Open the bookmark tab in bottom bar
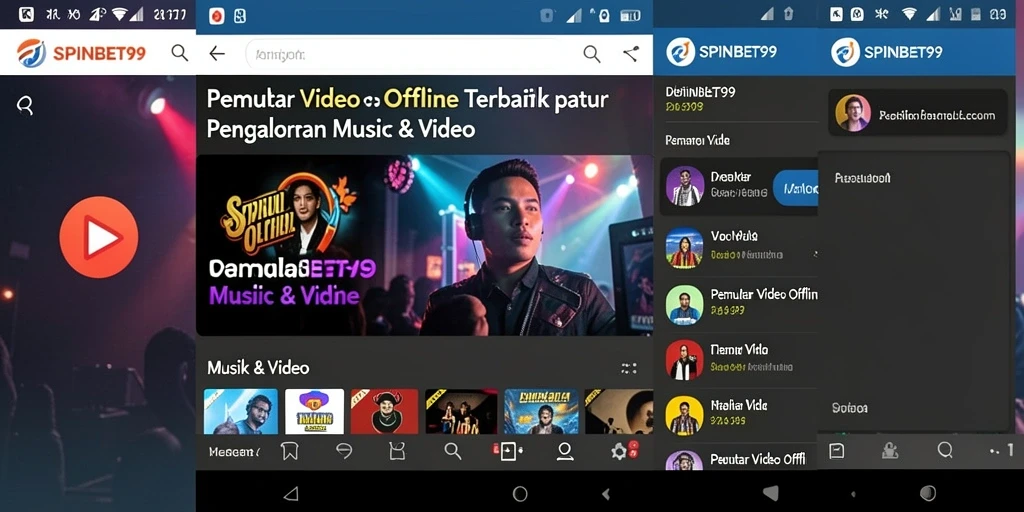This screenshot has width=1024, height=512. [289, 451]
